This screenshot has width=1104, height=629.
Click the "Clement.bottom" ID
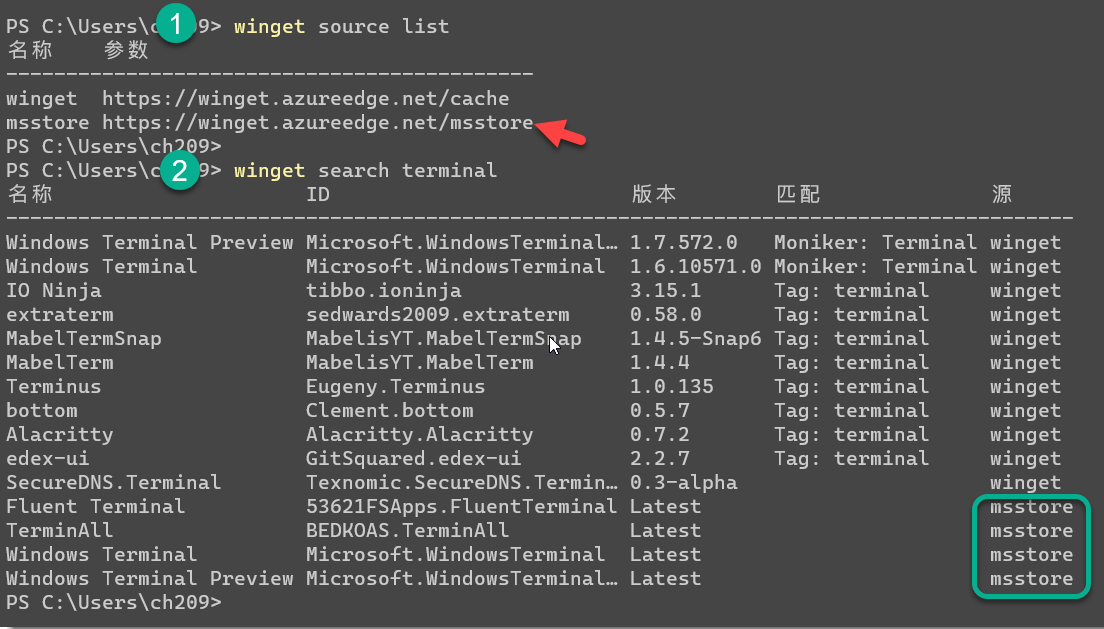389,411
